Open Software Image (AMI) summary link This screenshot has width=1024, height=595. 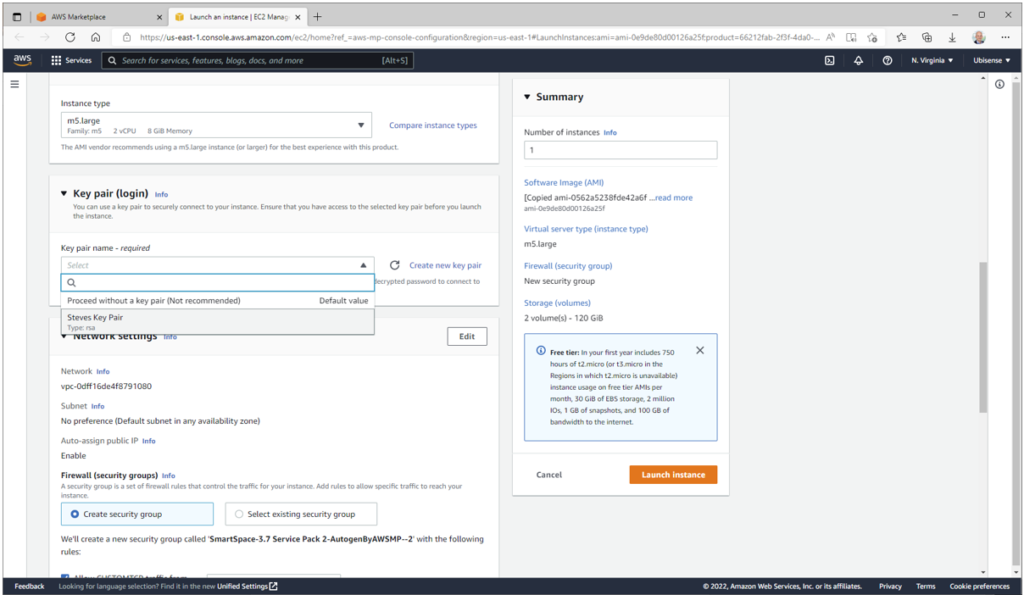[564, 183]
